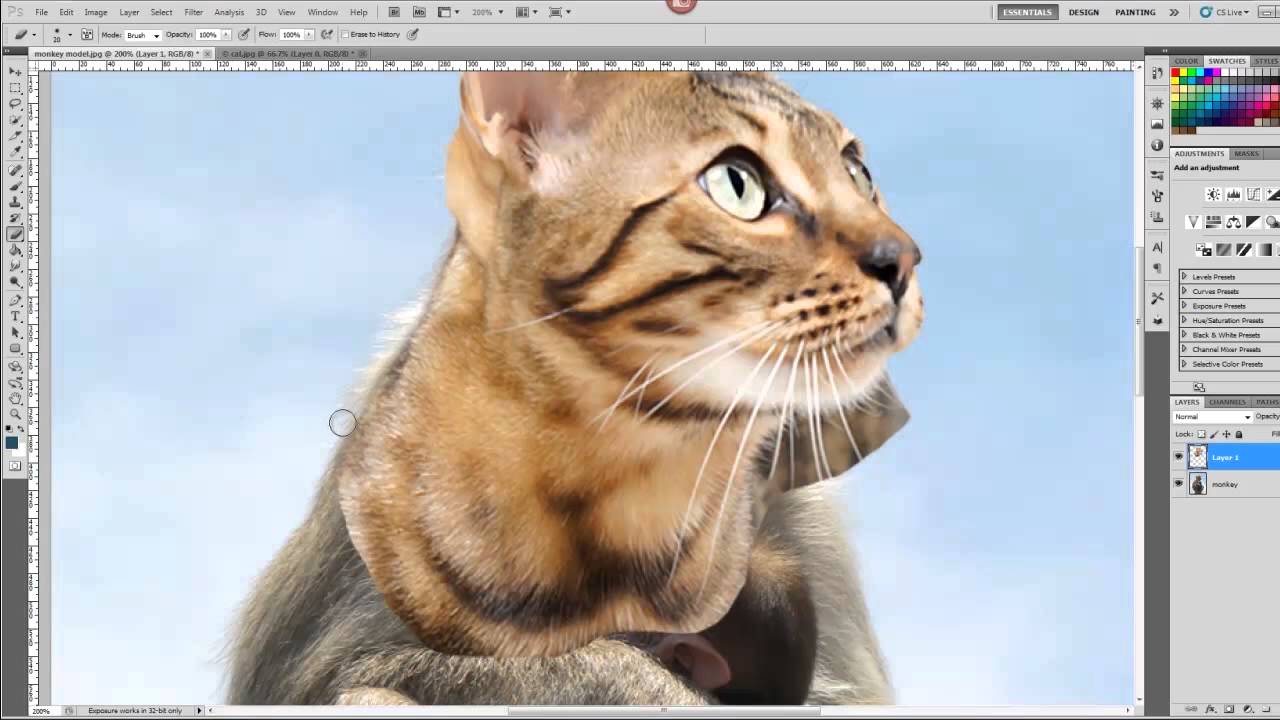Image resolution: width=1280 pixels, height=720 pixels.
Task: Switch to the Channels tab
Action: coord(1227,402)
